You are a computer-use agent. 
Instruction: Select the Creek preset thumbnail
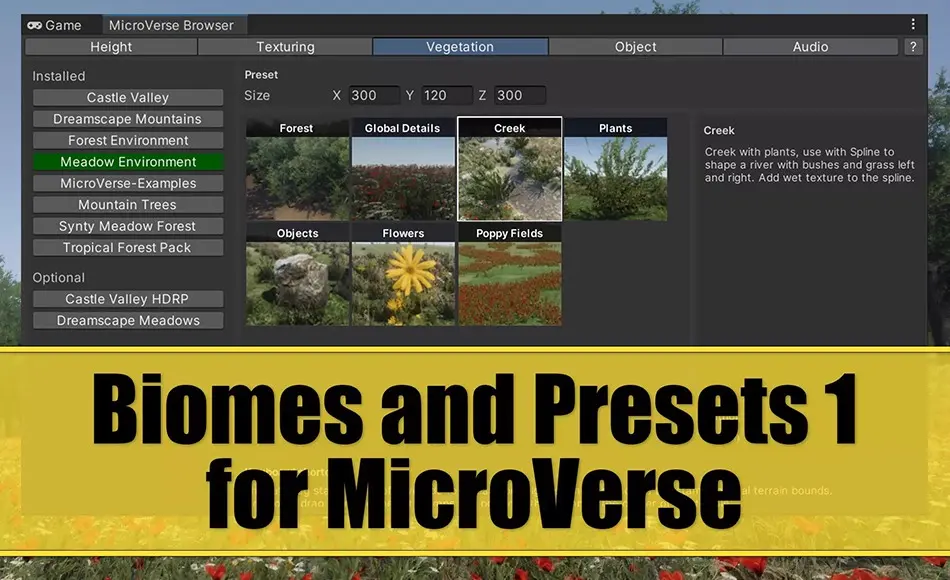pyautogui.click(x=509, y=170)
